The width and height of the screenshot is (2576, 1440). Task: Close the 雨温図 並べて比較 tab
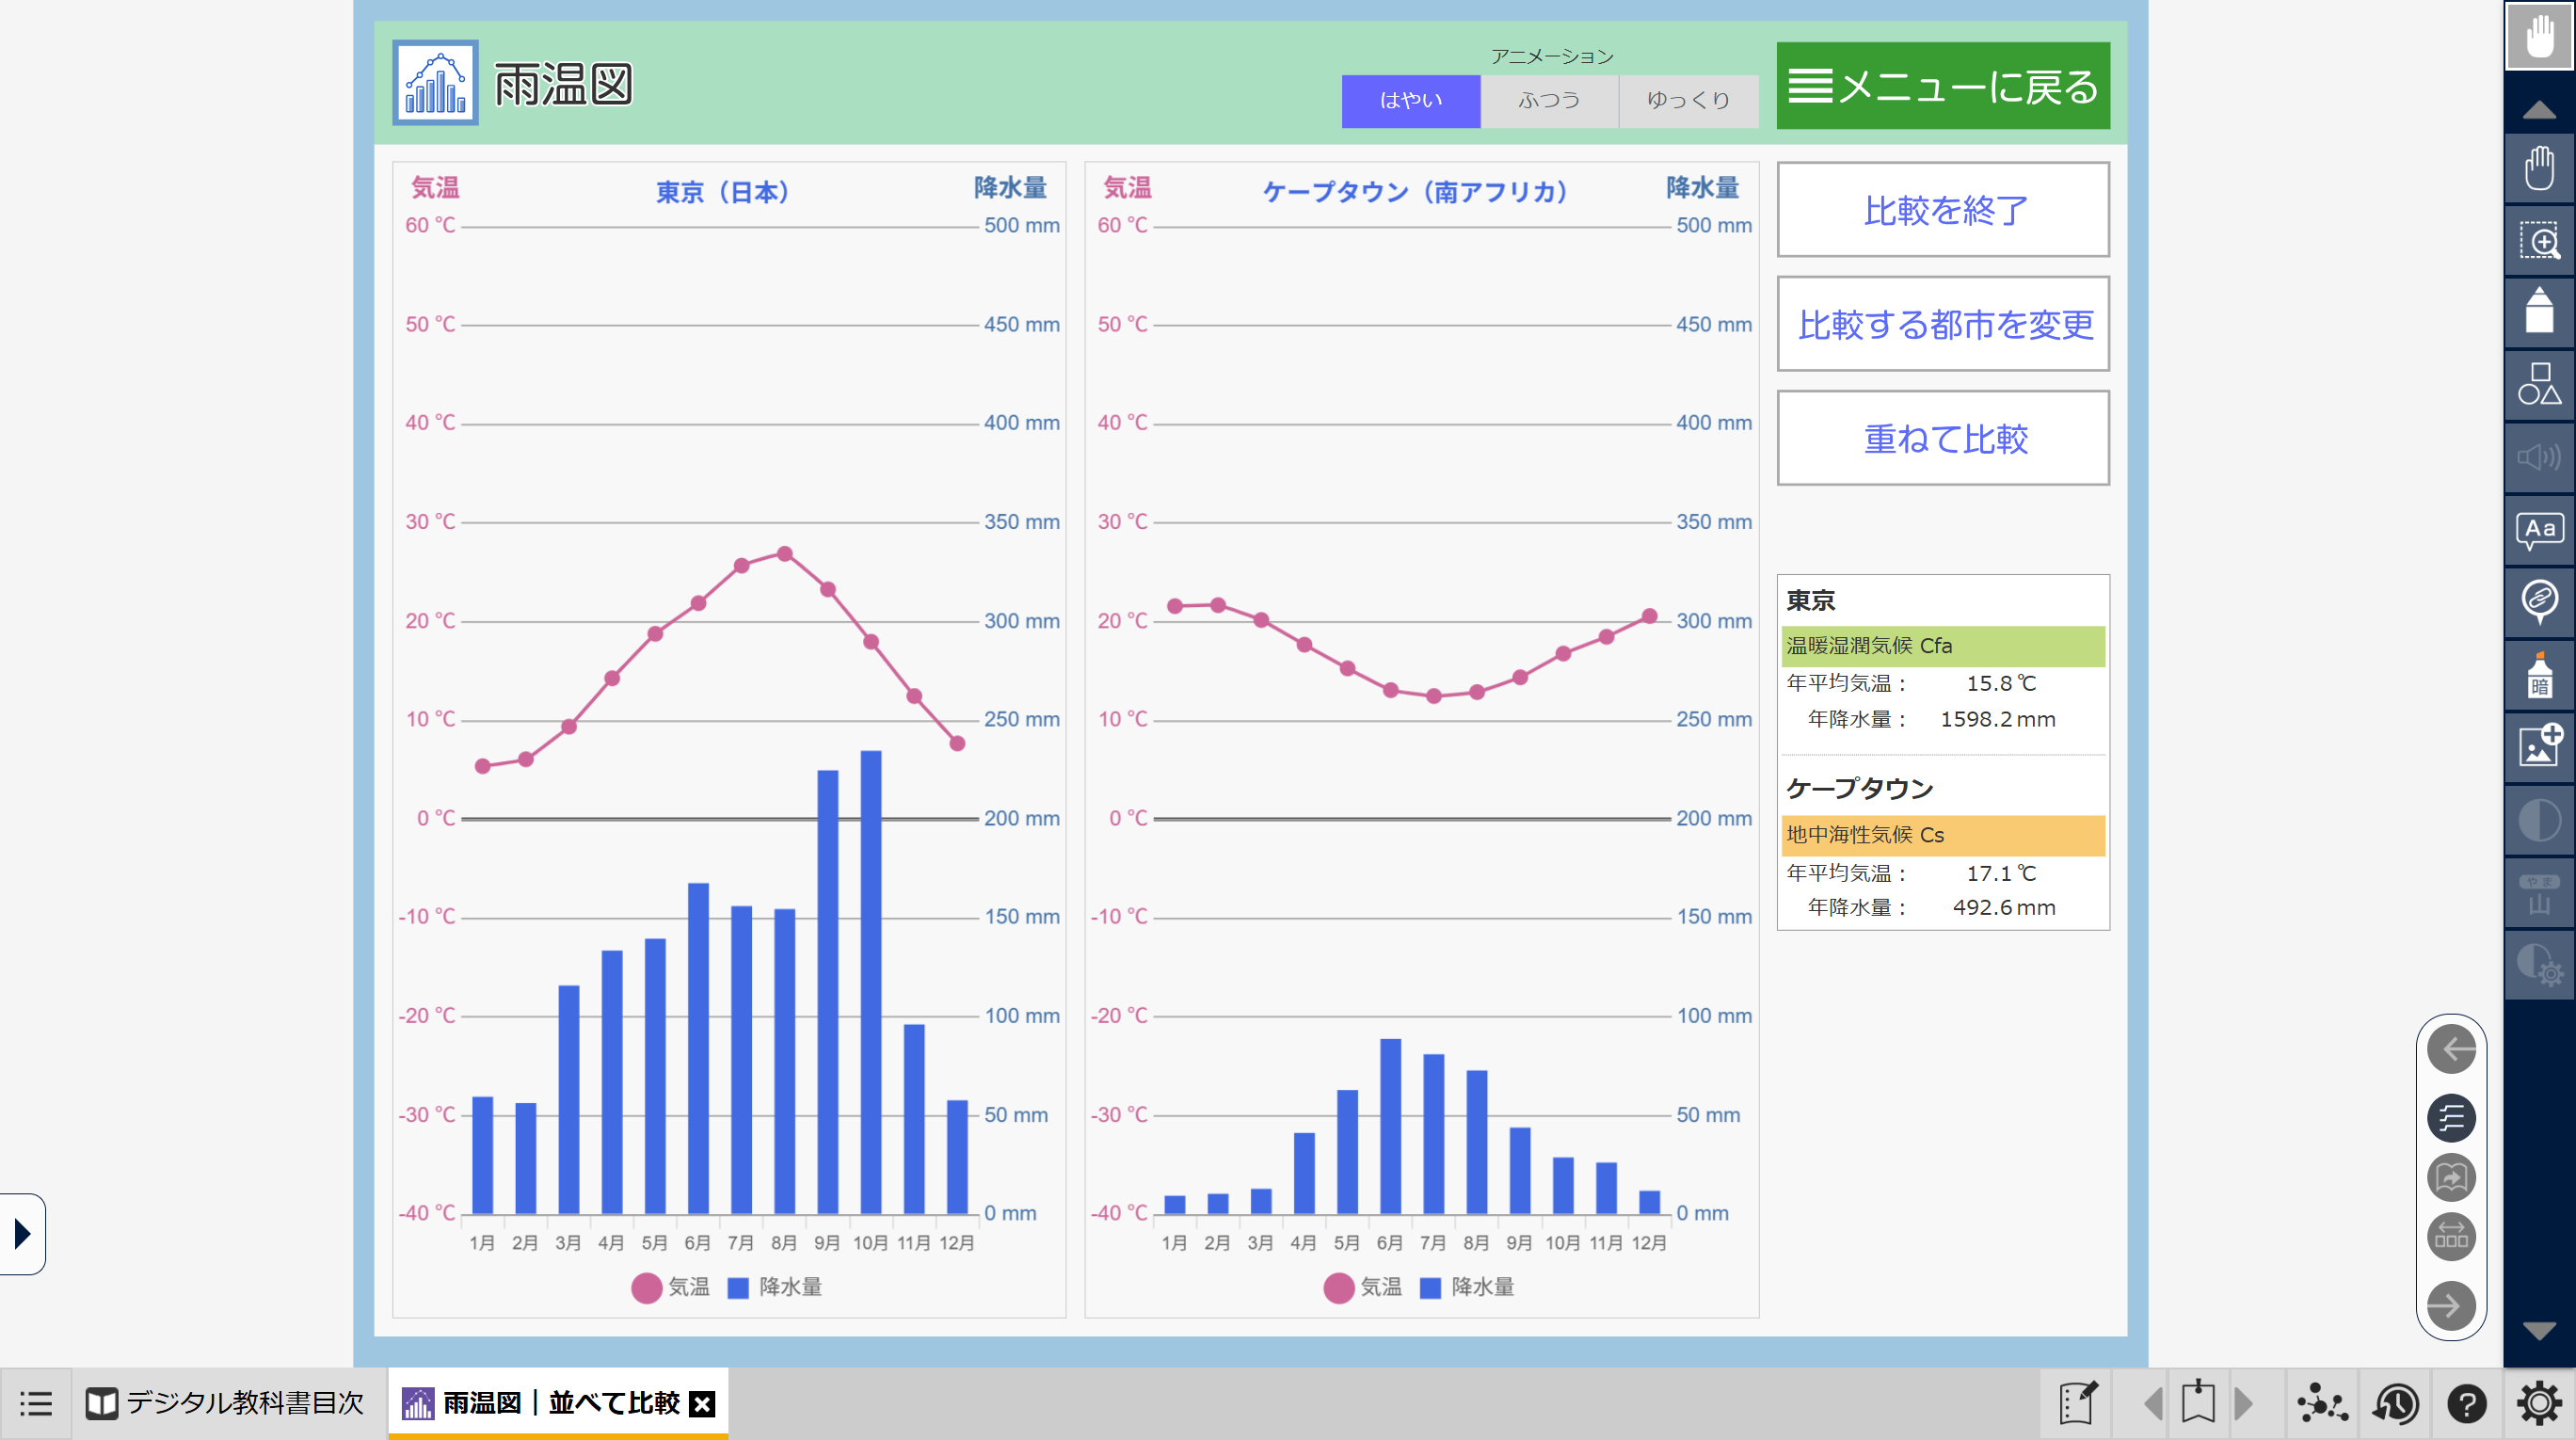point(703,1404)
